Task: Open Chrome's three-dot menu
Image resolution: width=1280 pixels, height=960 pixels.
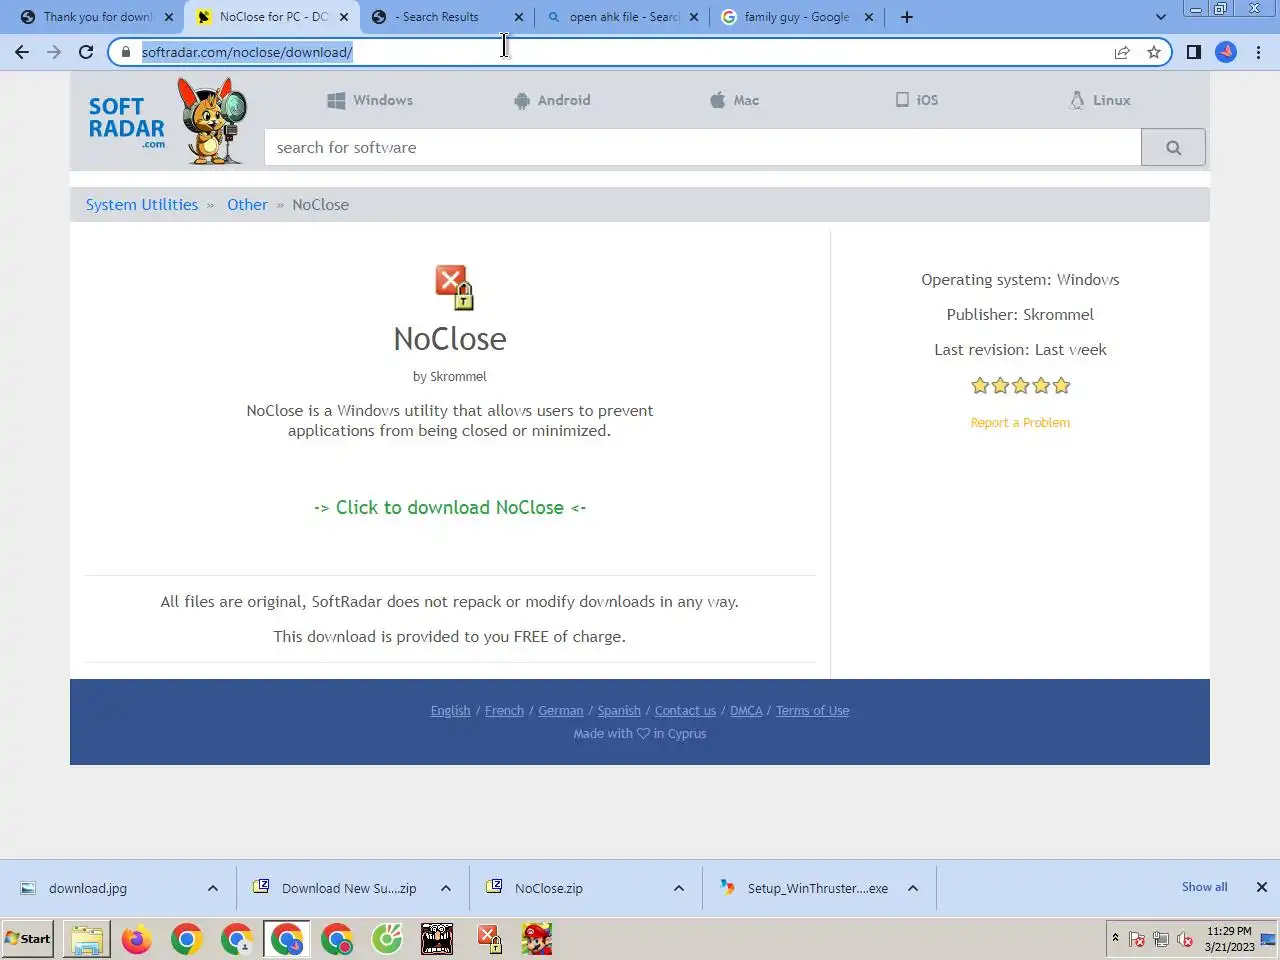Action: 1258,52
